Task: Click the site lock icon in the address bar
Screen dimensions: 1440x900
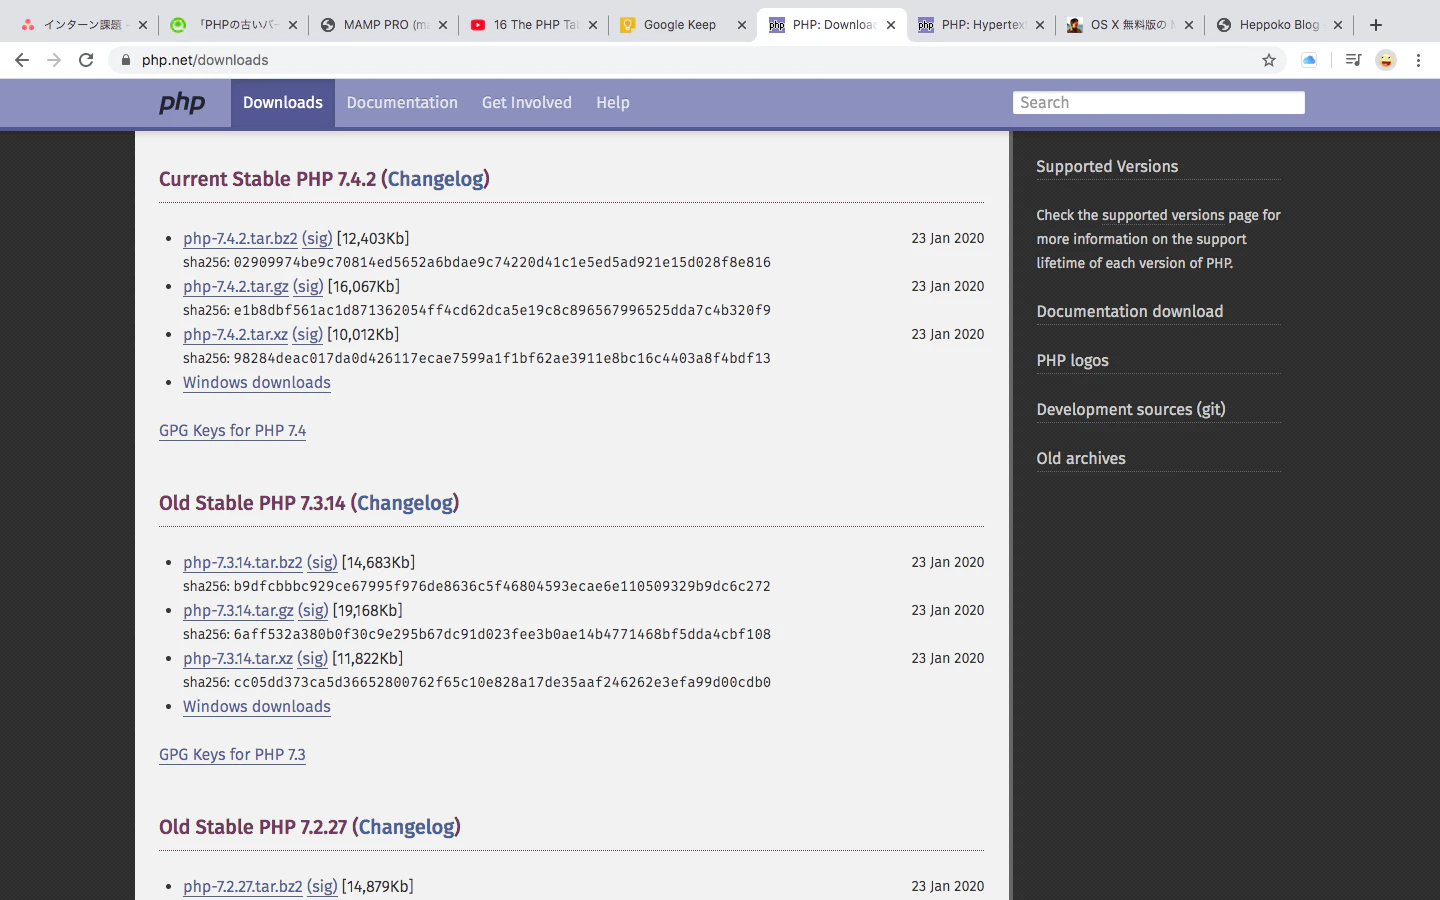Action: pos(125,60)
